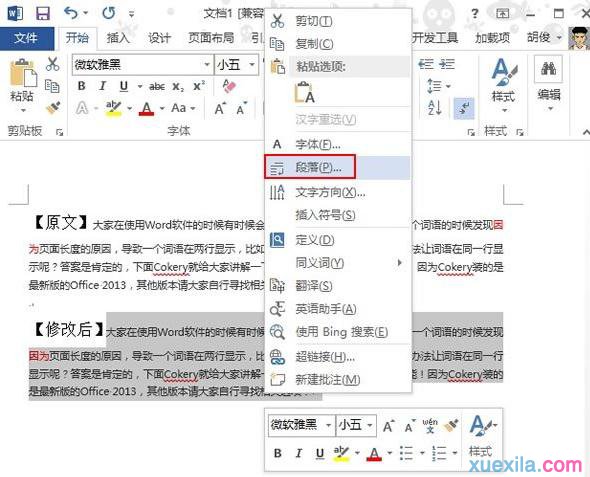Toggle superscript x² in the ribbon
Viewport: 590px width, 477px height.
(199, 86)
